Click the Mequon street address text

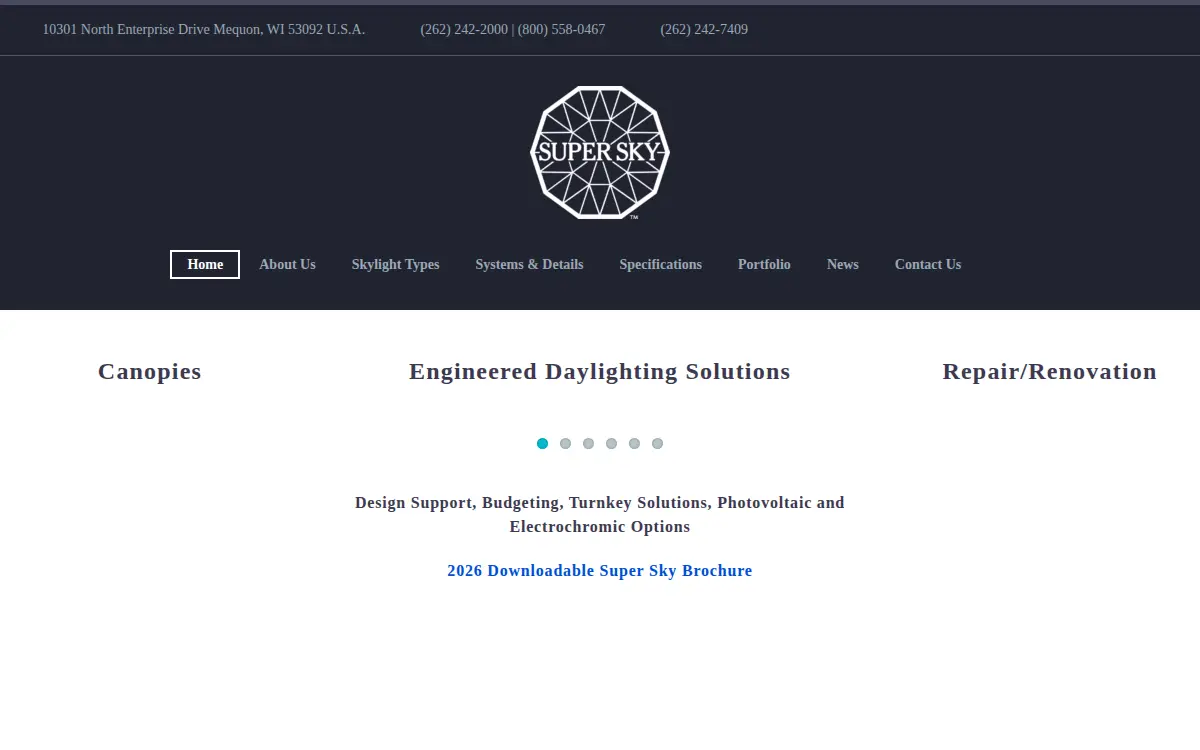204,29
